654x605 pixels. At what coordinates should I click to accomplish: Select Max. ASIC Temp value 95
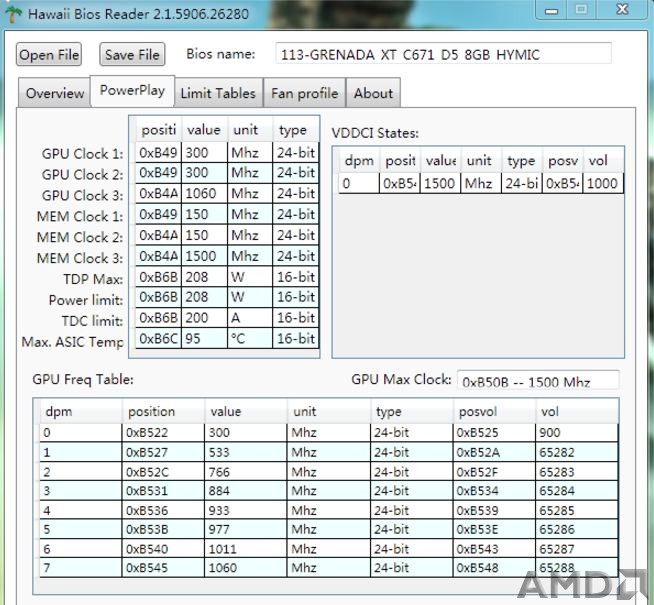pos(204,338)
